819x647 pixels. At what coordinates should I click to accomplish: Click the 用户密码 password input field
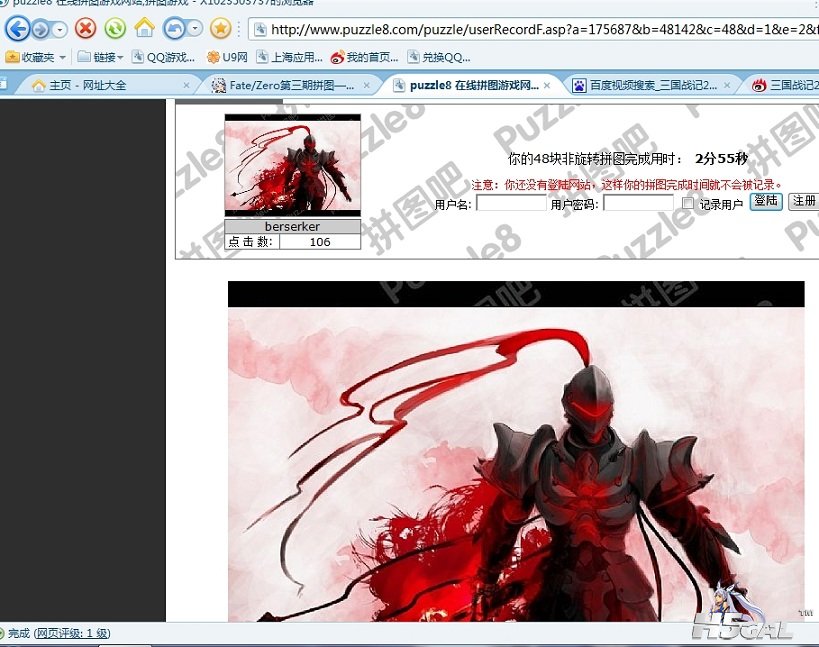(x=638, y=203)
